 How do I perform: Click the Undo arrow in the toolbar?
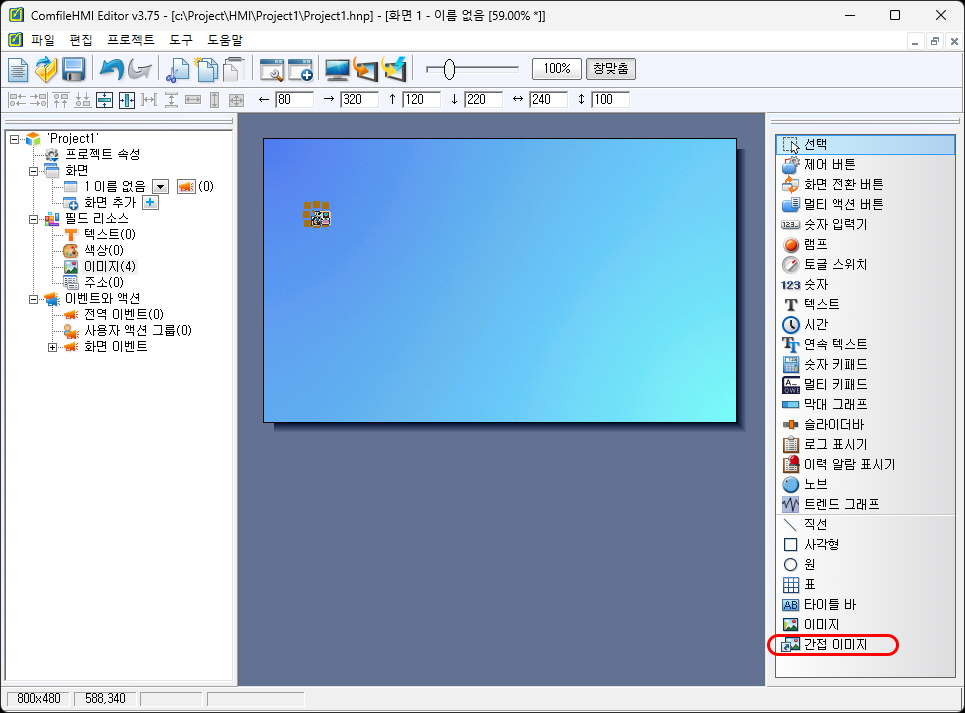point(110,69)
